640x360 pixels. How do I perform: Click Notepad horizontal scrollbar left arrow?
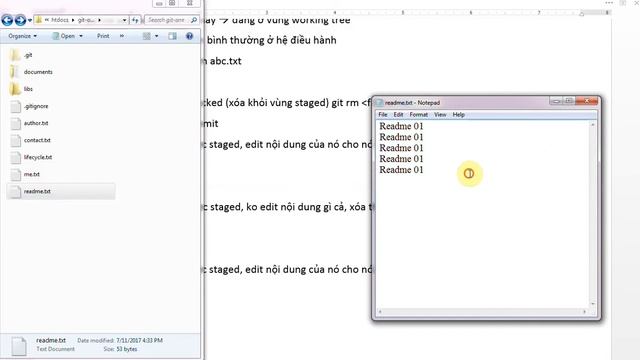click(x=380, y=312)
